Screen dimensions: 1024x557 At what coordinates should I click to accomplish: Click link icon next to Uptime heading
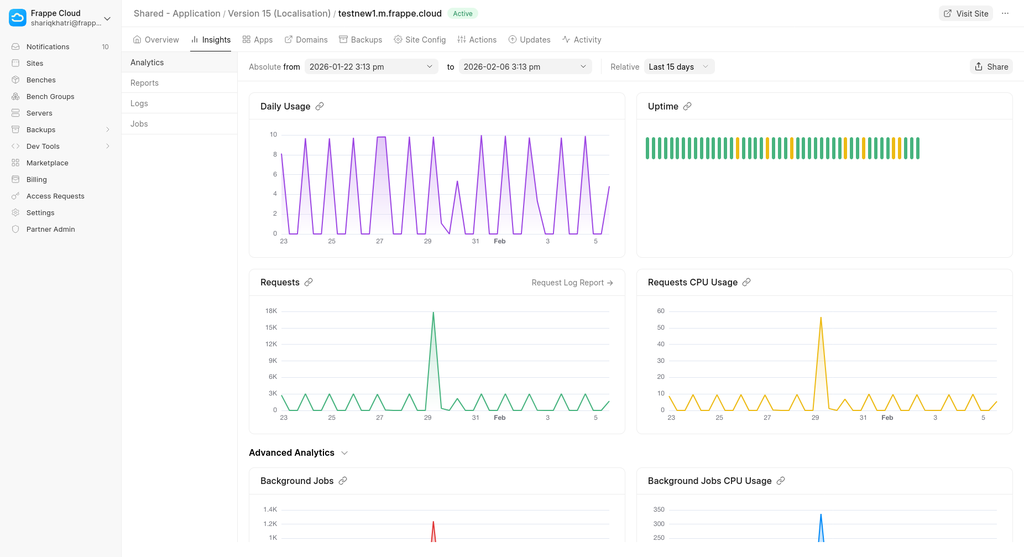(x=688, y=107)
